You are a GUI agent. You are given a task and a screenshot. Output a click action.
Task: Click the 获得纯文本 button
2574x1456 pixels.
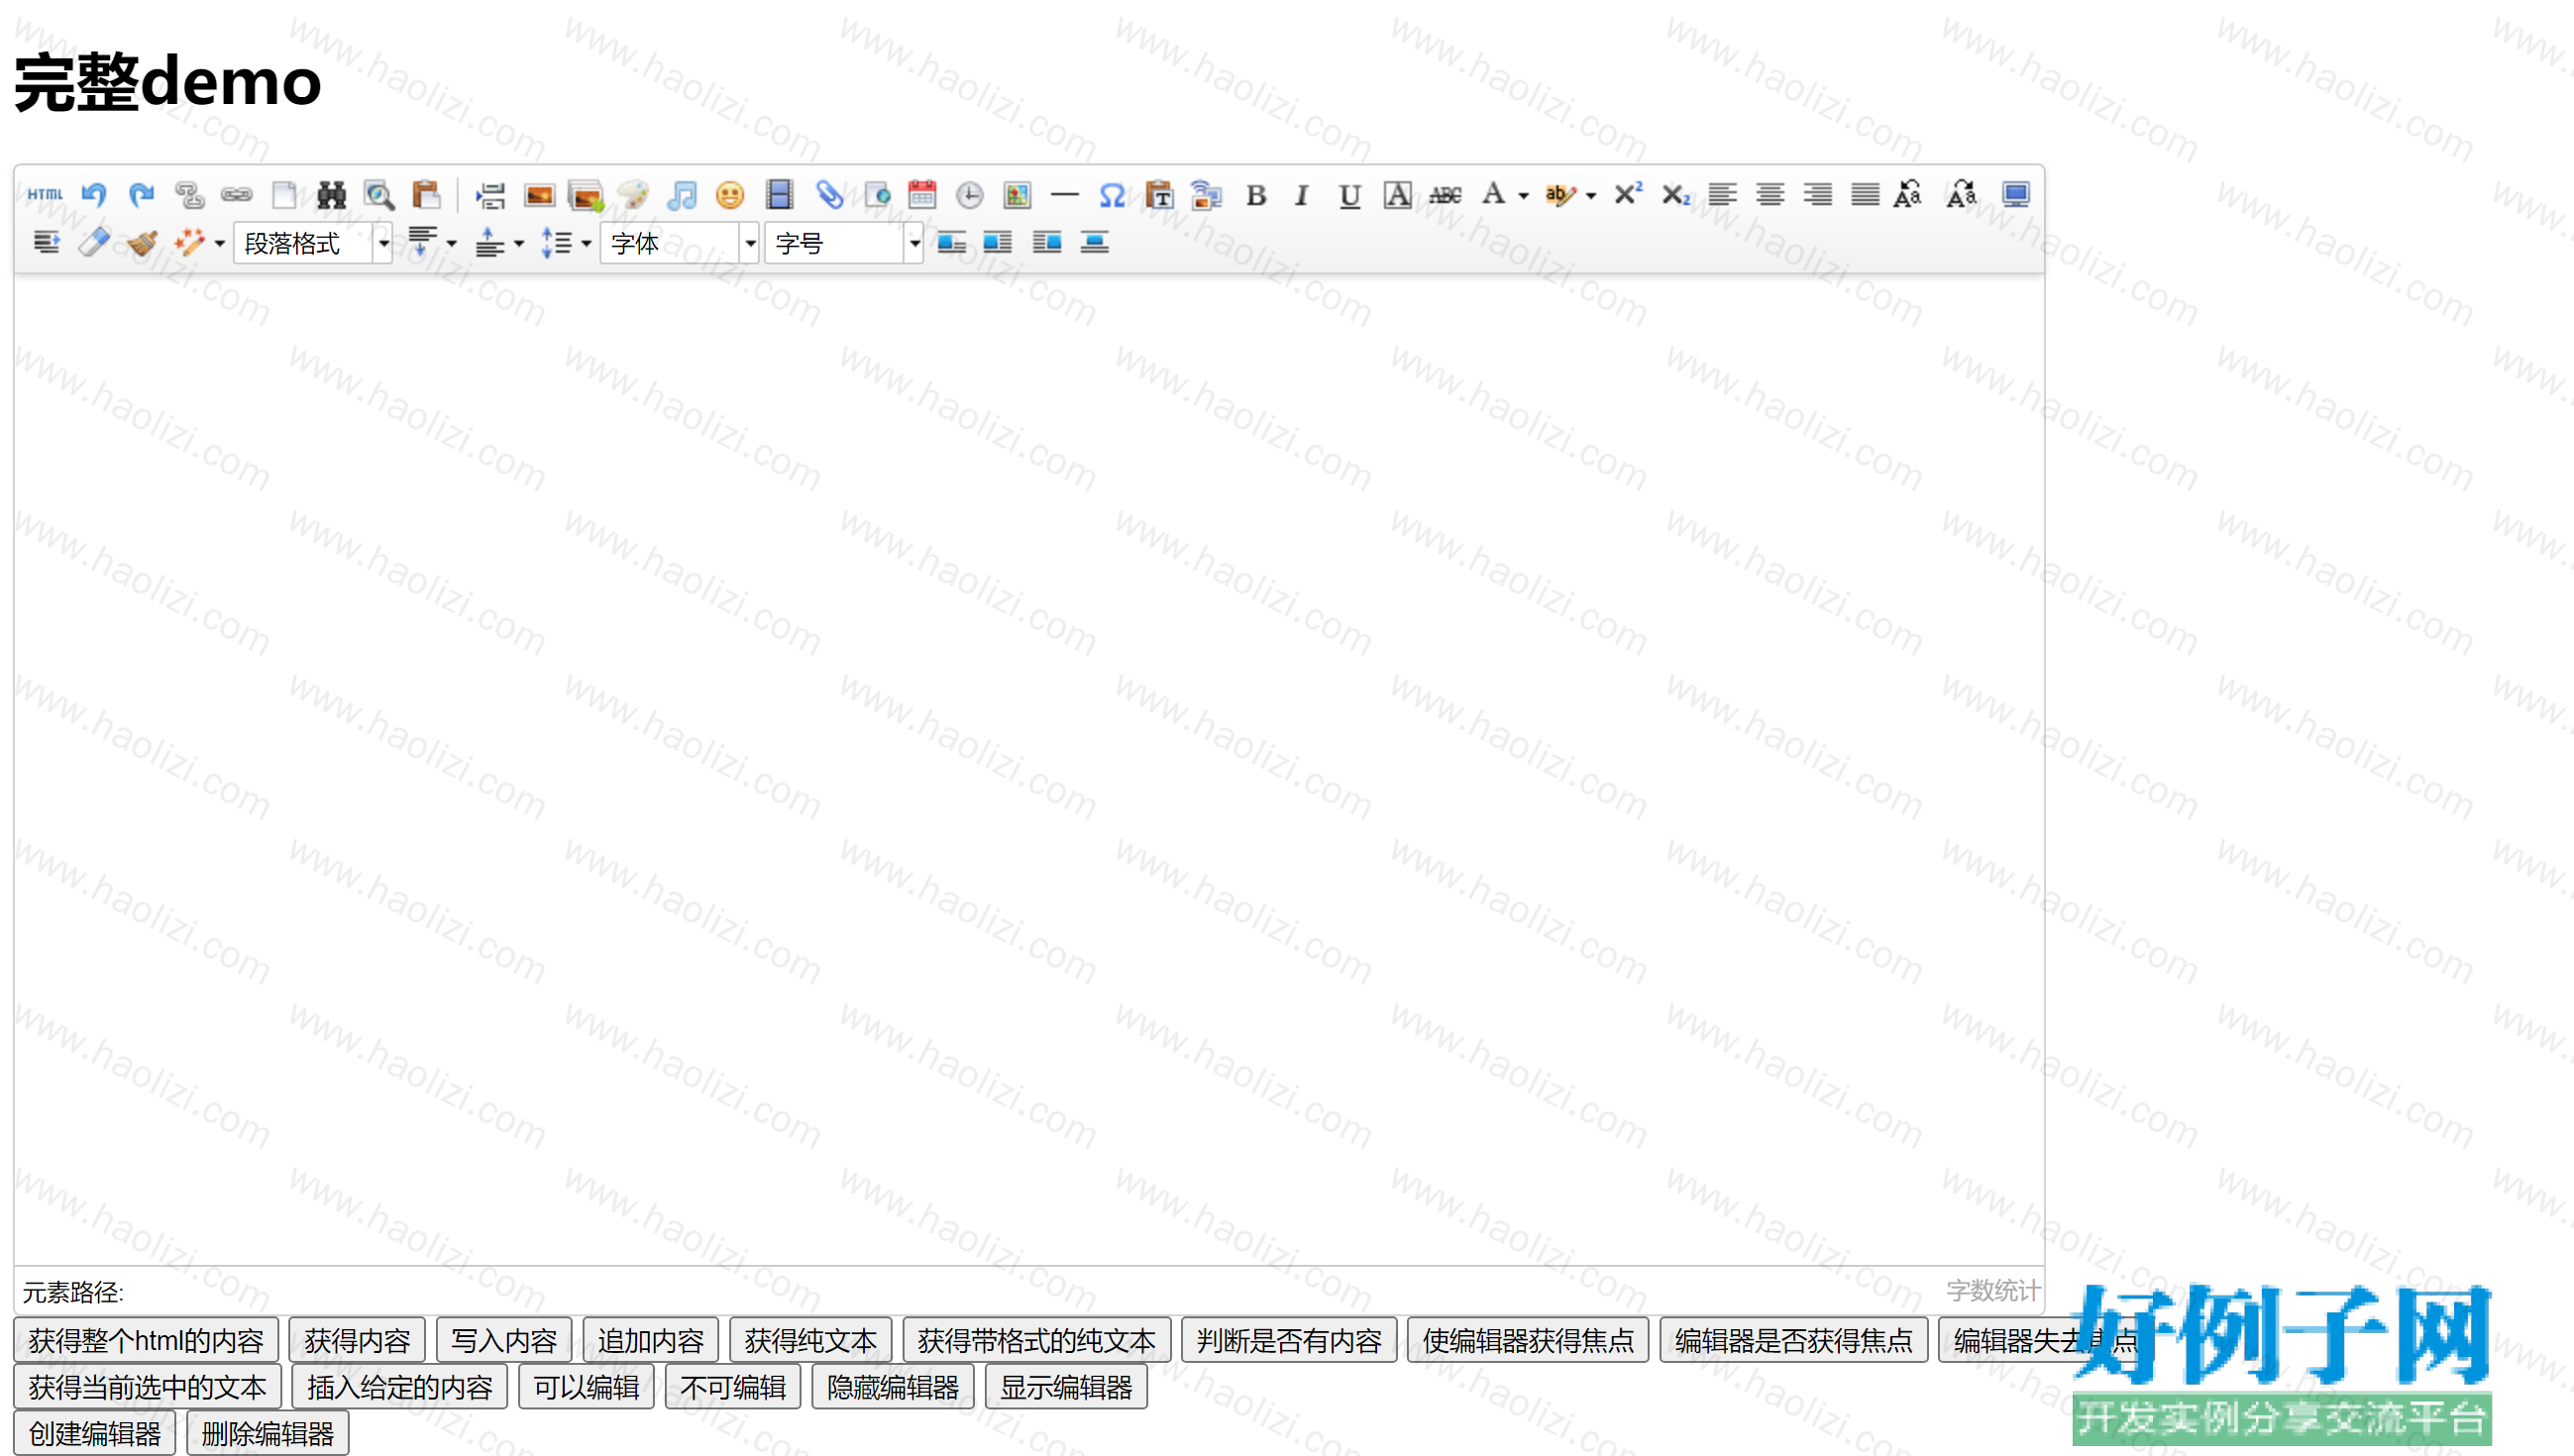(810, 1340)
